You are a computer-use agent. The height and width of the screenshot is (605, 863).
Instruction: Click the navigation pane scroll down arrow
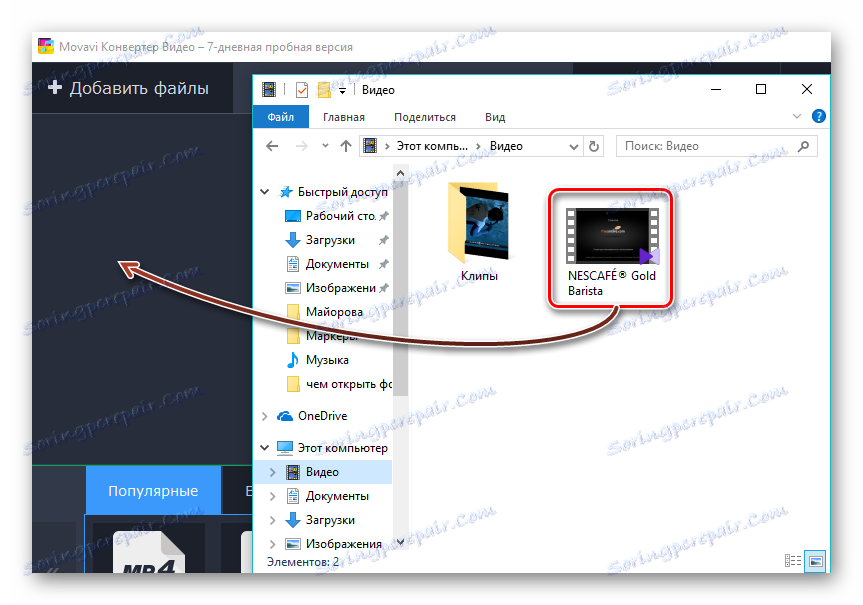click(400, 542)
